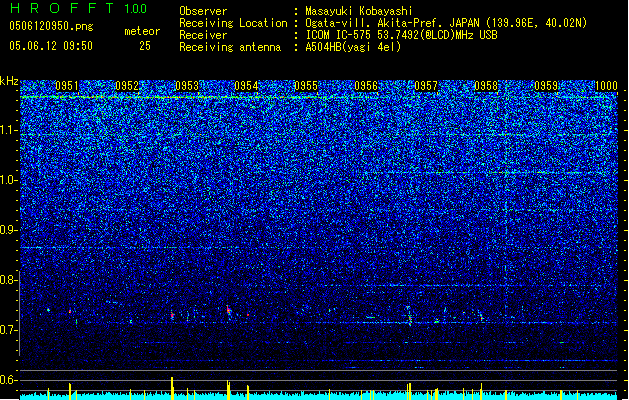The width and height of the screenshot is (629, 400).
Task: Click the red meteor echo near 0953
Action: pyautogui.click(x=172, y=315)
